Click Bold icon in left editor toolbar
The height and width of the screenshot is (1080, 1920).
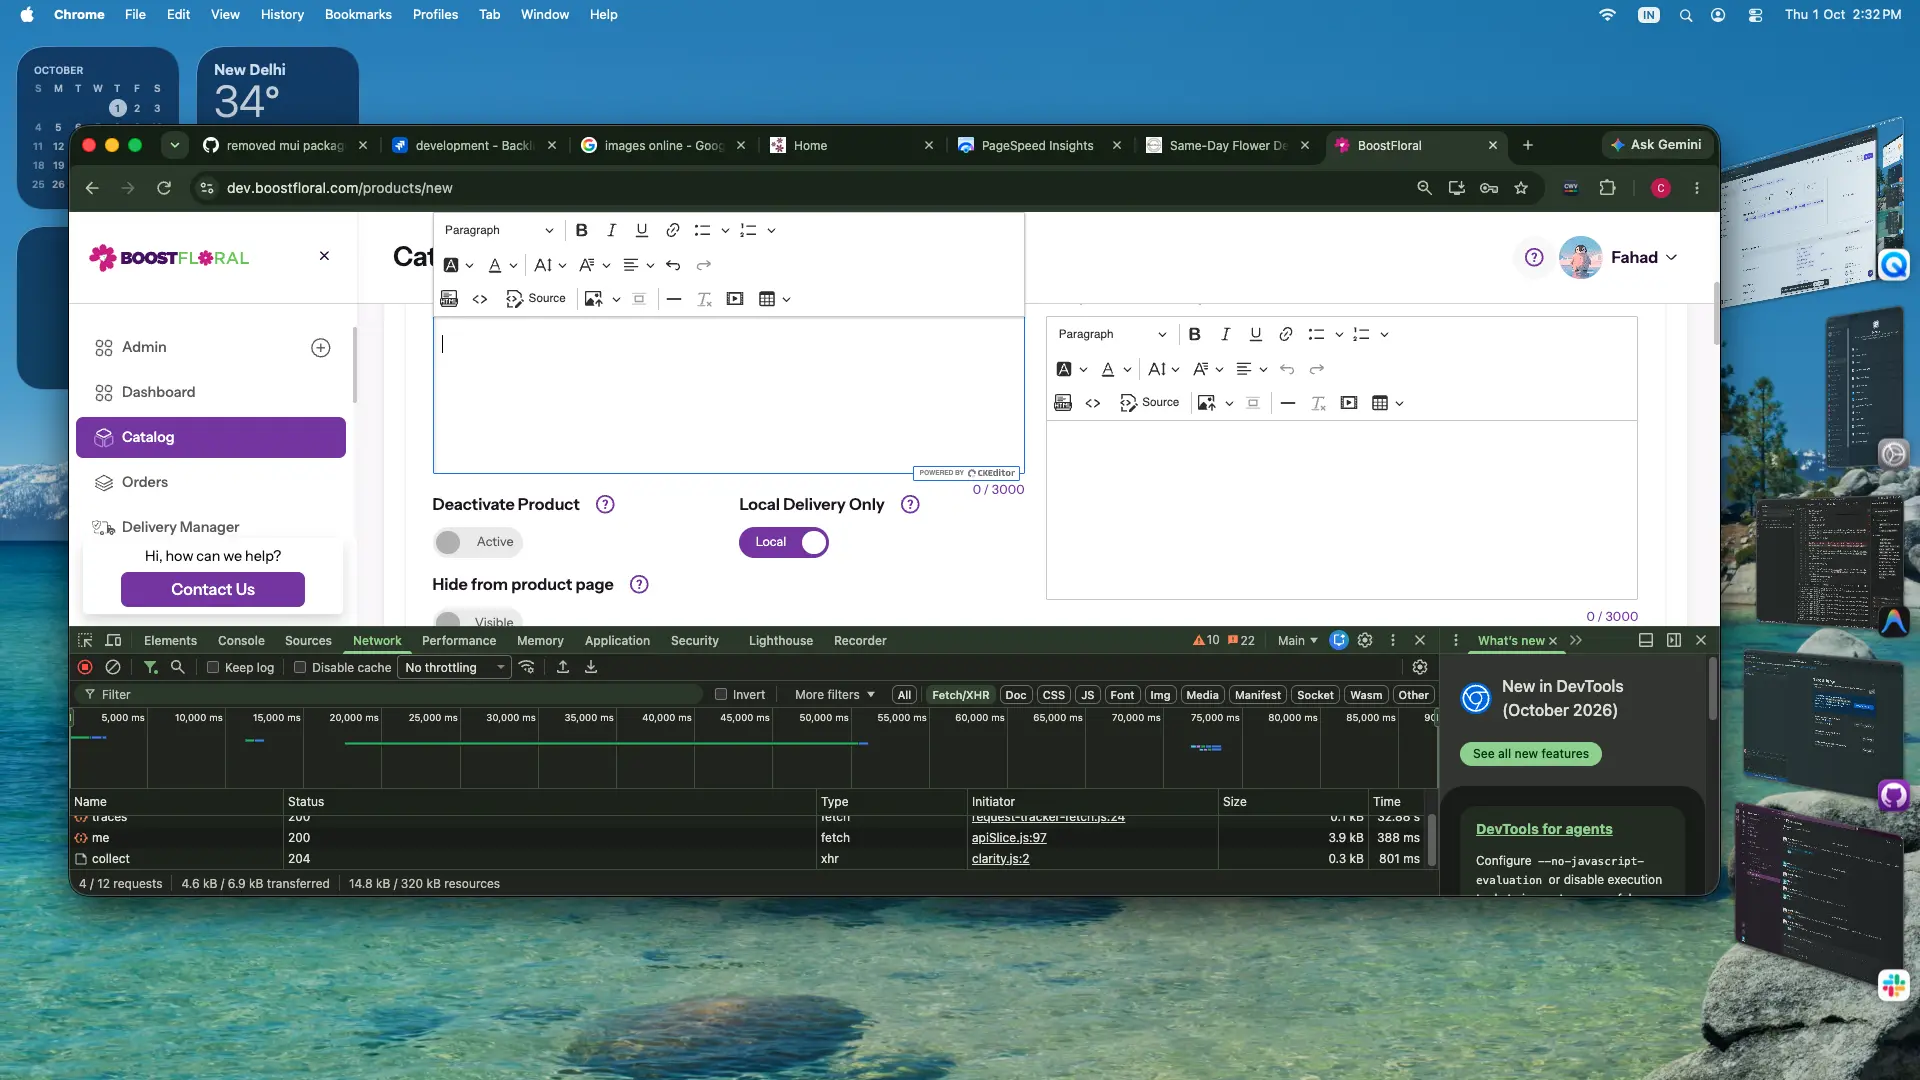[581, 230]
